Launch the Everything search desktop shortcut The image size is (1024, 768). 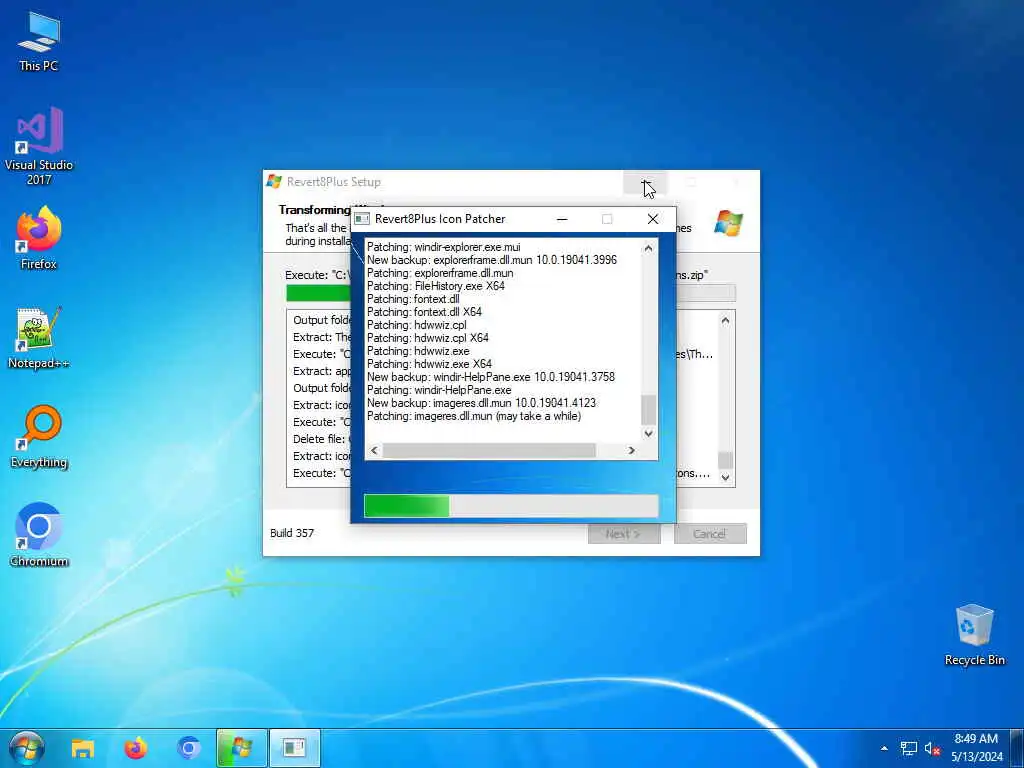(39, 437)
